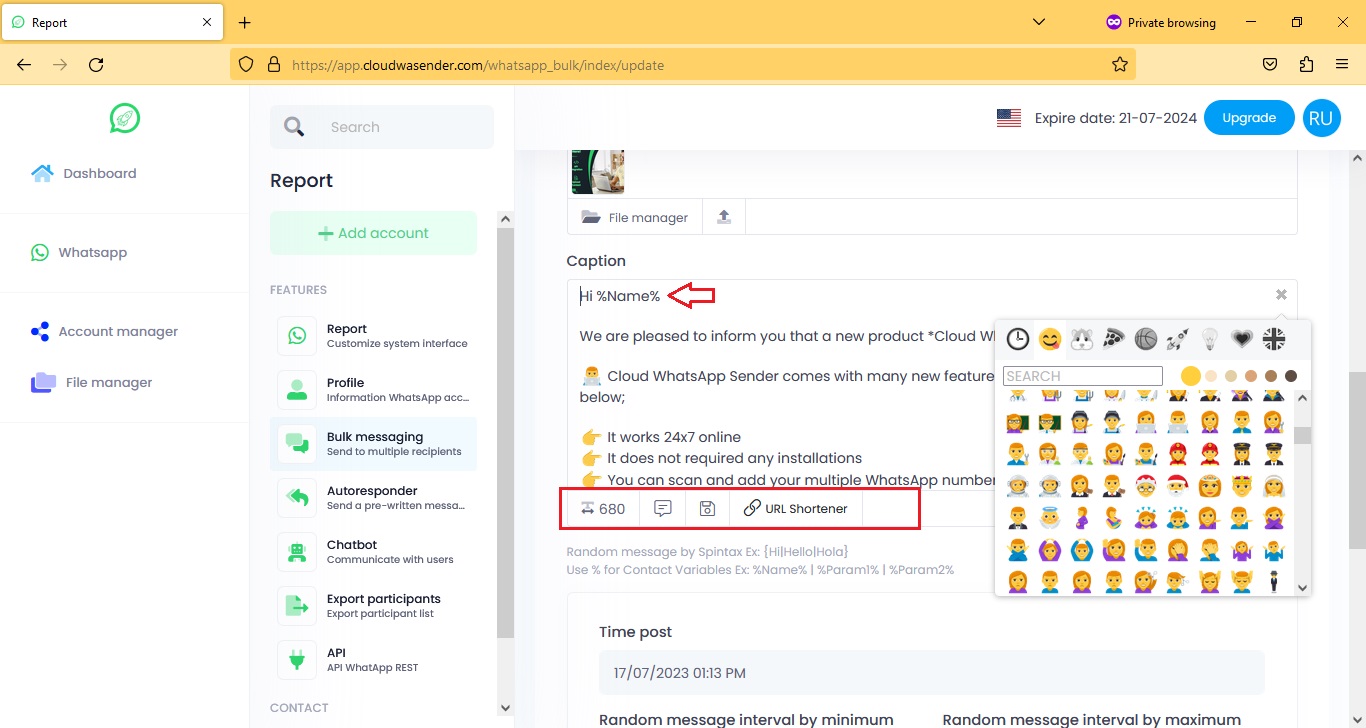Insert the bride with veil emoji
This screenshot has width=1366, height=728.
(x=1273, y=486)
